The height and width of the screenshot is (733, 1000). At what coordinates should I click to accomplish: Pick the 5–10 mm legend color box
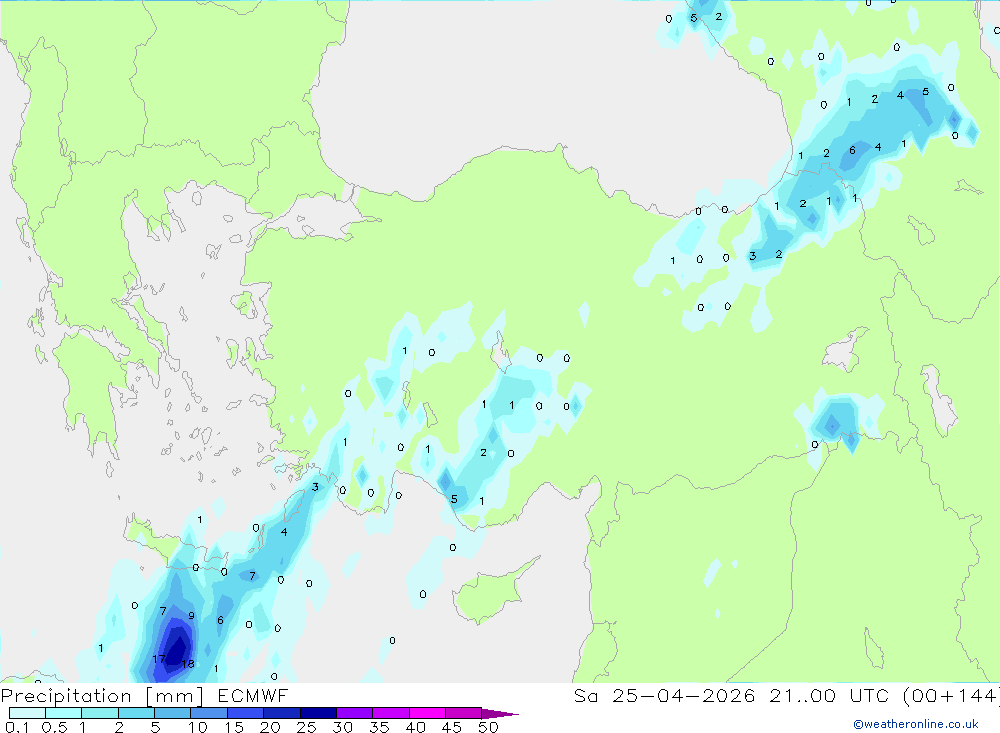tap(173, 713)
